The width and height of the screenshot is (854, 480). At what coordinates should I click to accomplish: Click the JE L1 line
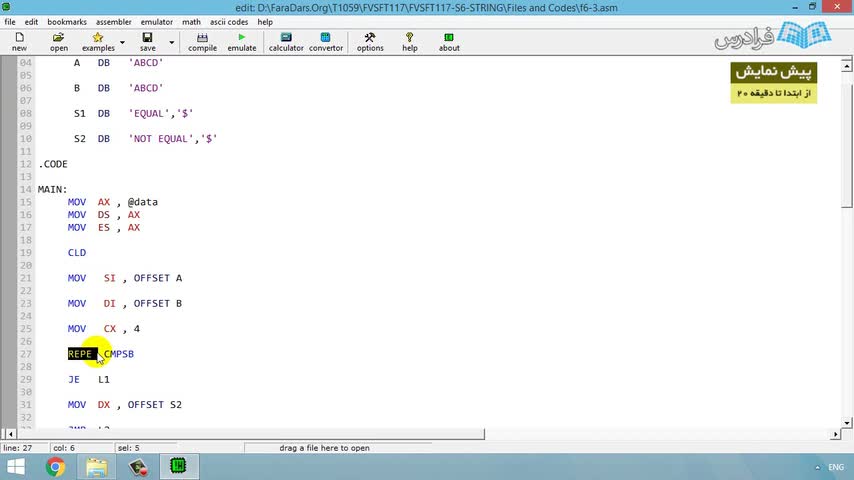coord(89,379)
